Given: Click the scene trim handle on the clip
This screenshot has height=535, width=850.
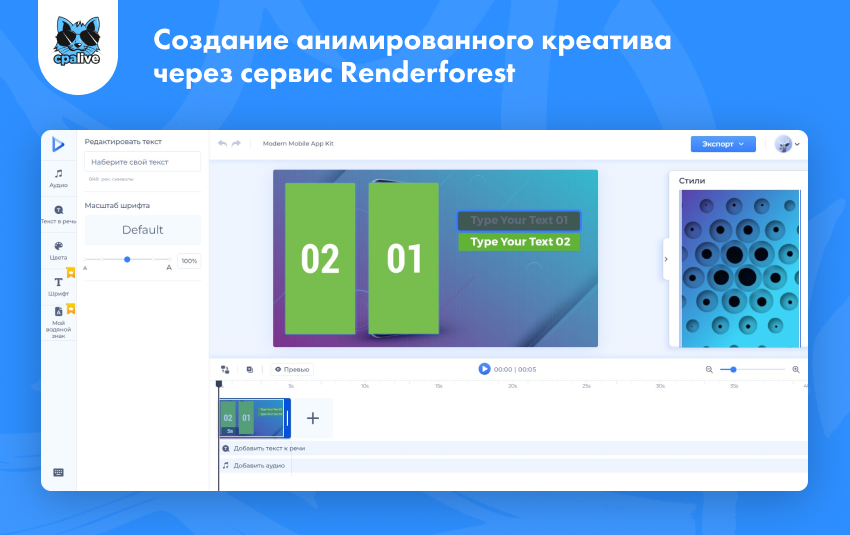Looking at the screenshot, I should tap(287, 418).
